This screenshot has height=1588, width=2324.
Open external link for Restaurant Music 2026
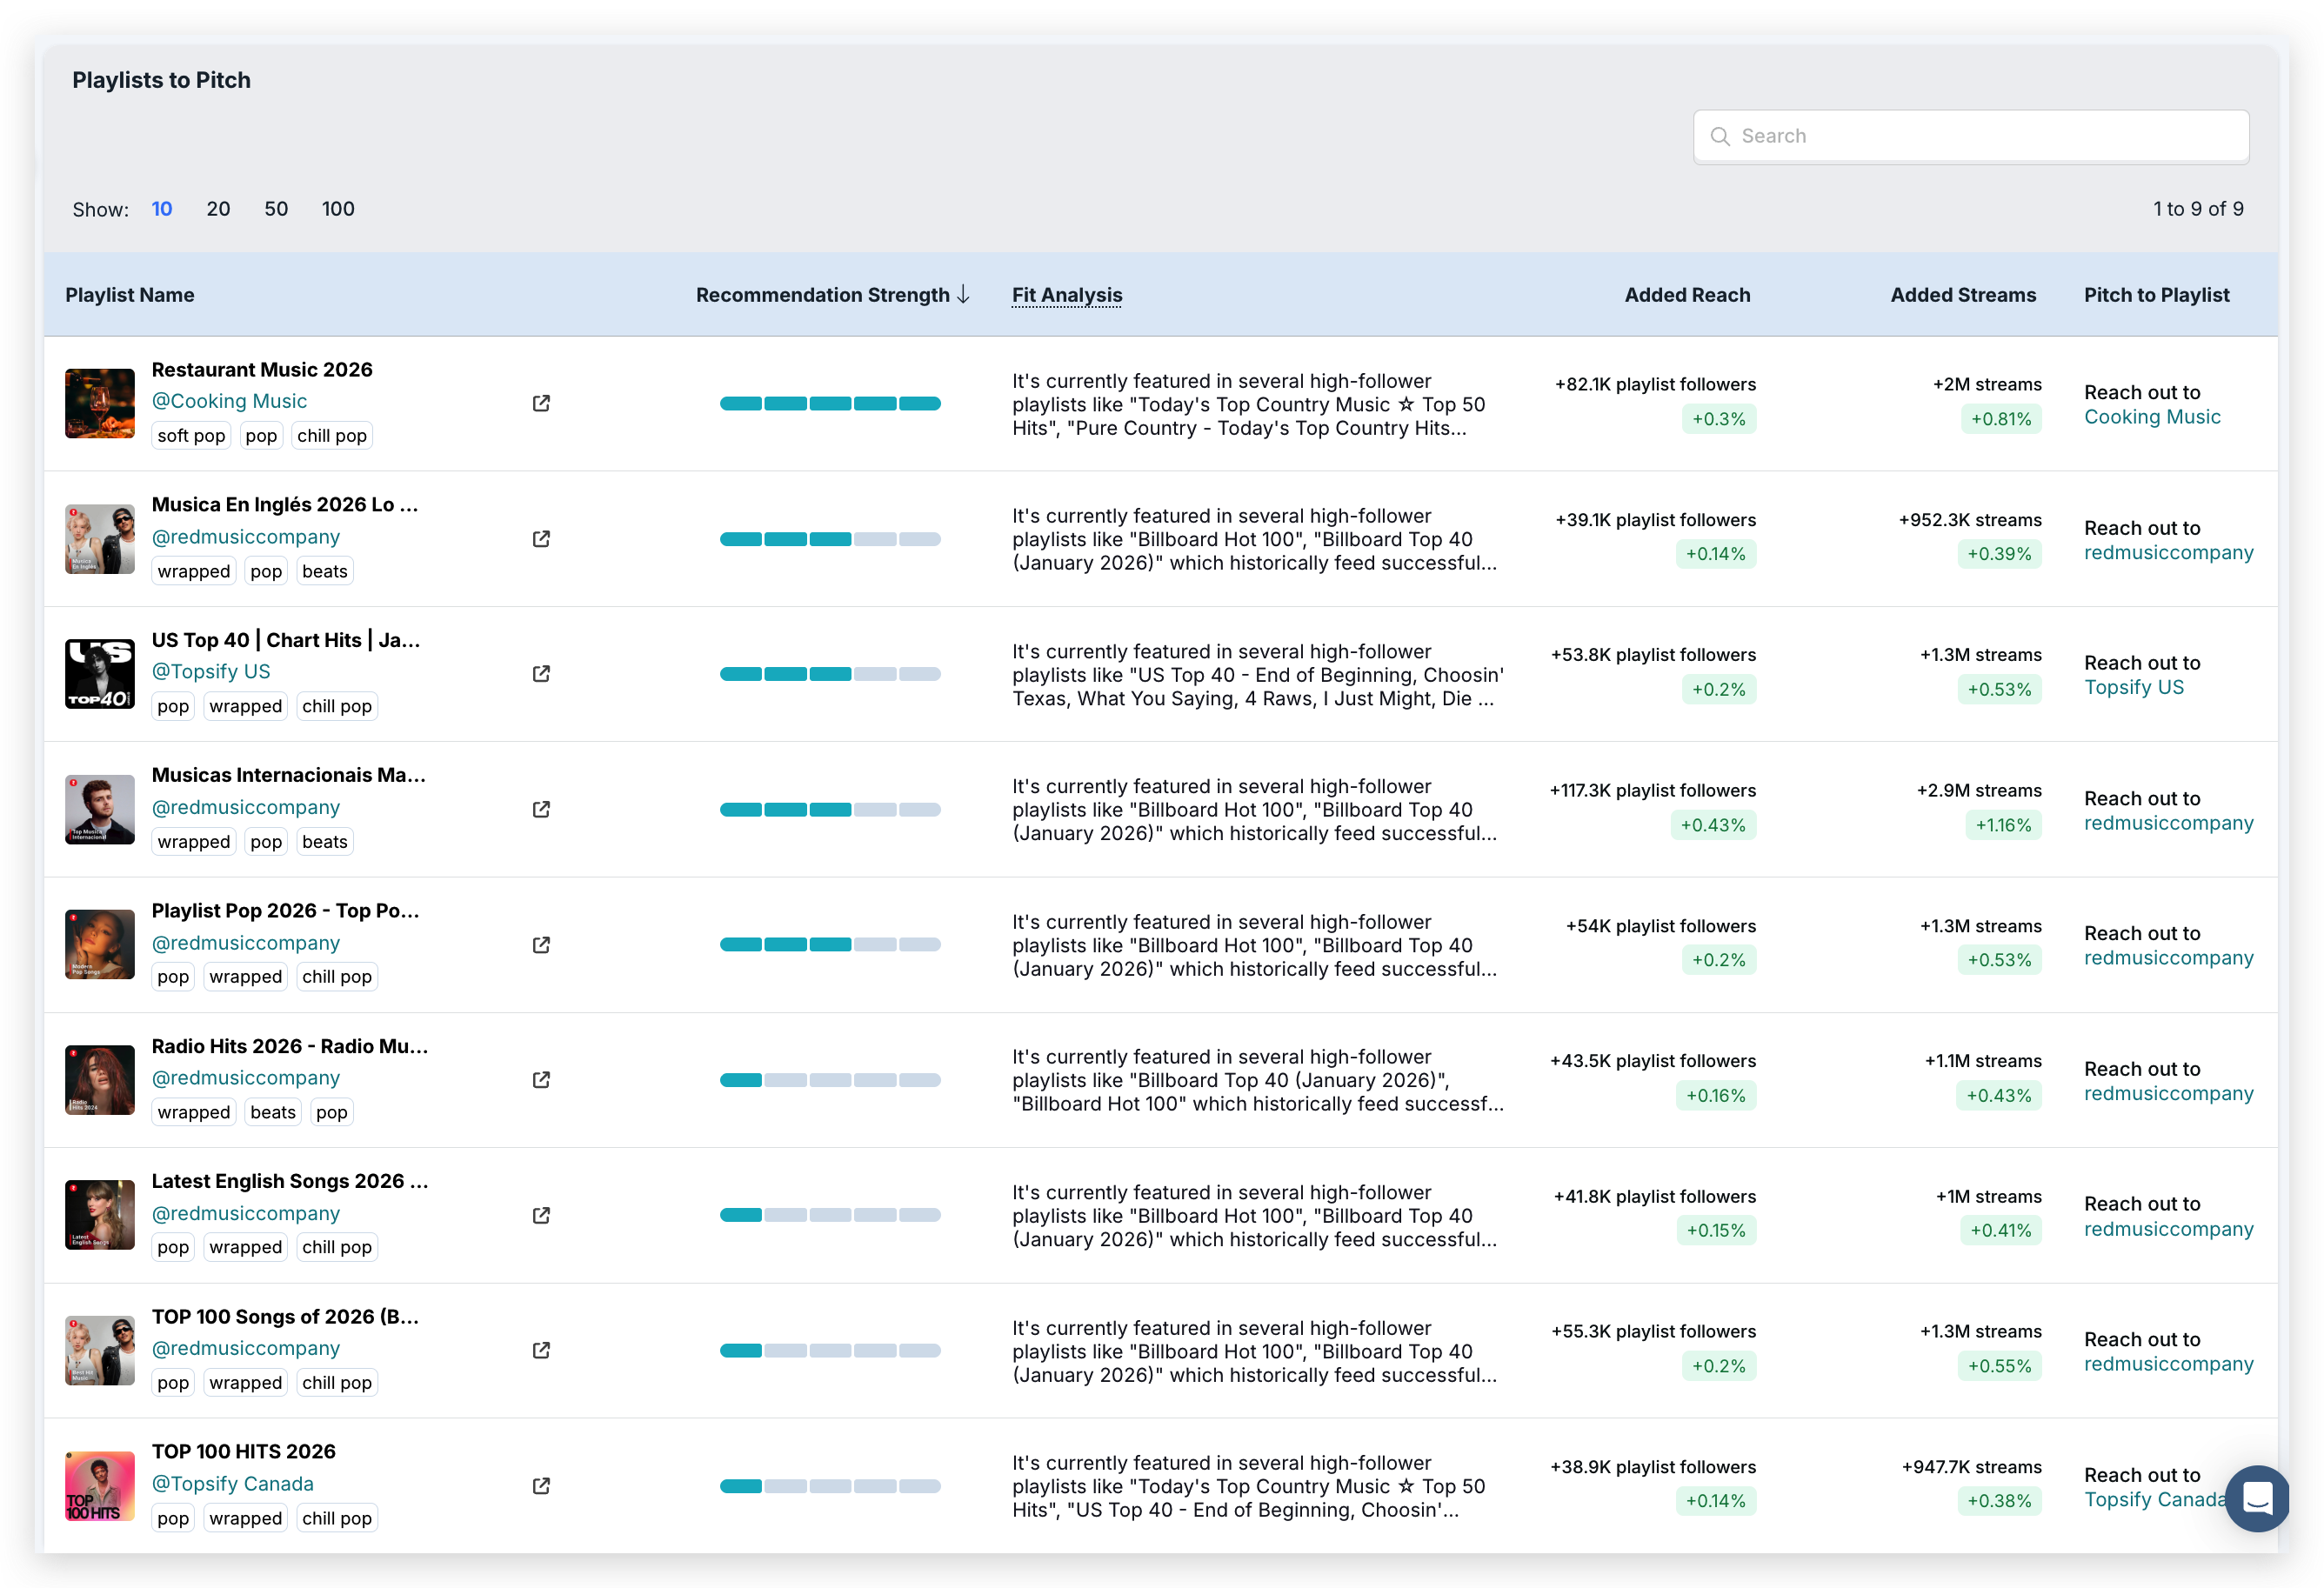541,403
